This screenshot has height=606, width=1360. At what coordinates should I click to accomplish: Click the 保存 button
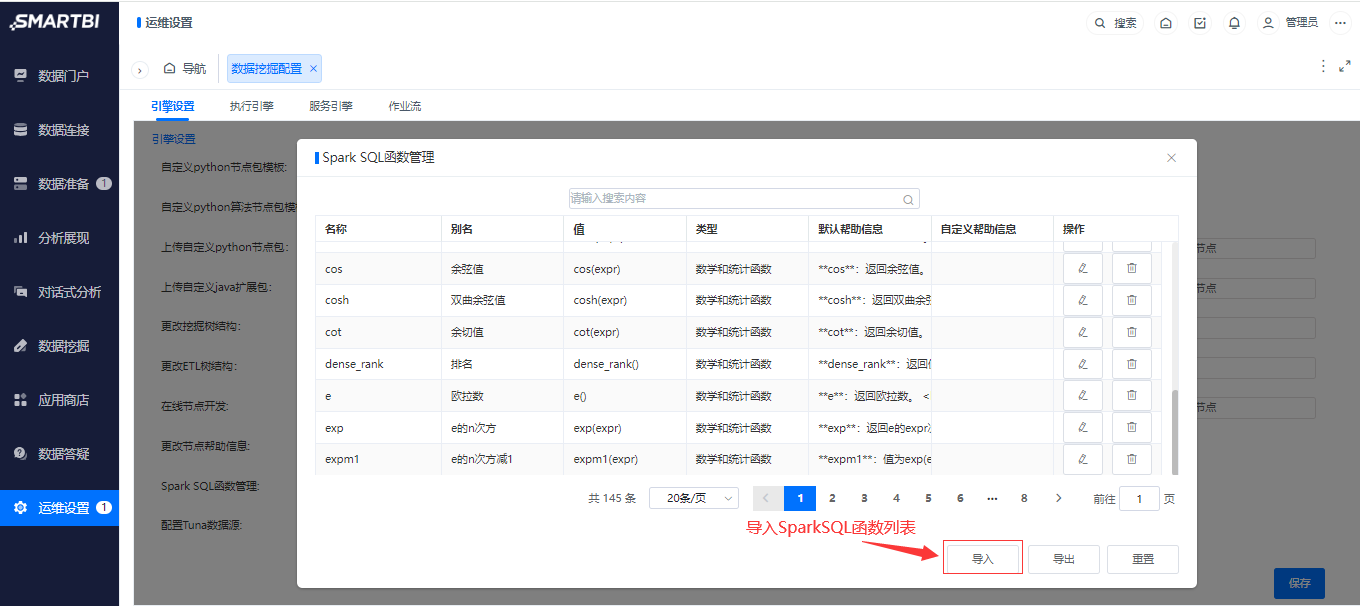point(1299,583)
